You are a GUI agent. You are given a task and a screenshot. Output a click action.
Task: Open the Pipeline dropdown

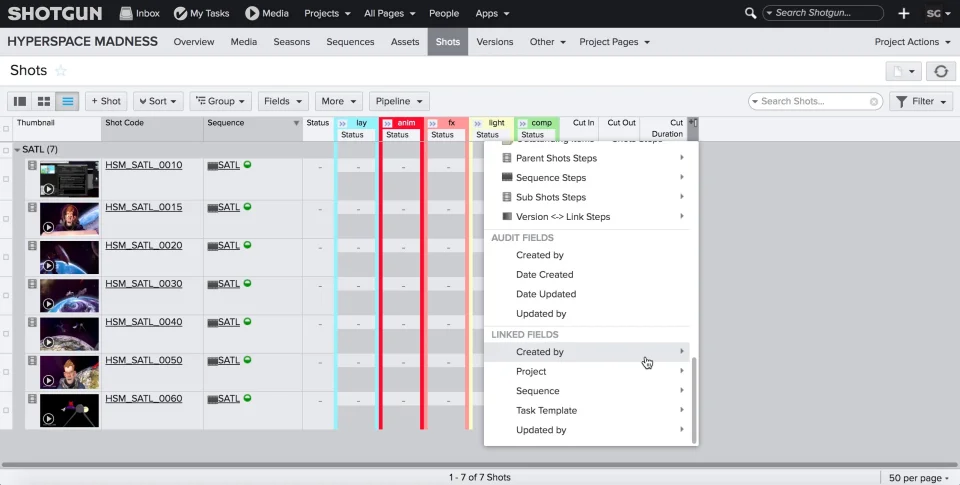click(x=399, y=101)
